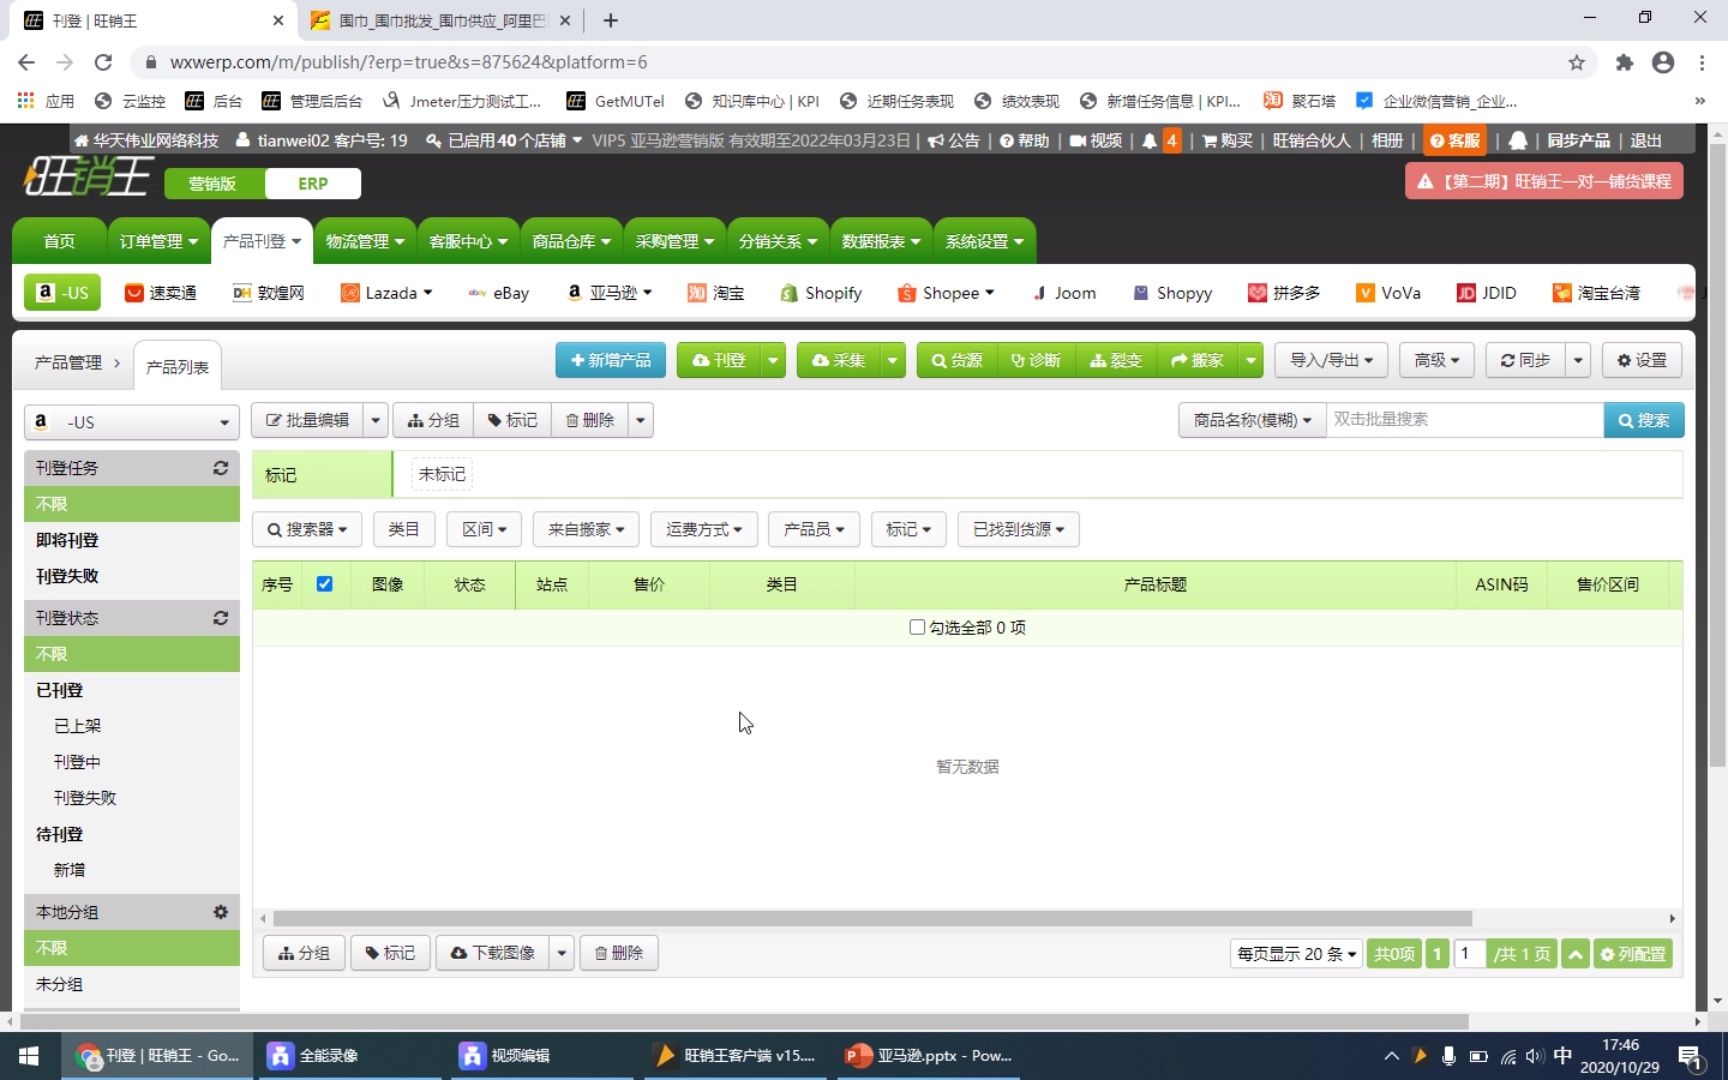The image size is (1728, 1080).
Task: Refresh the 刊登任务 panel
Action: [x=220, y=468]
